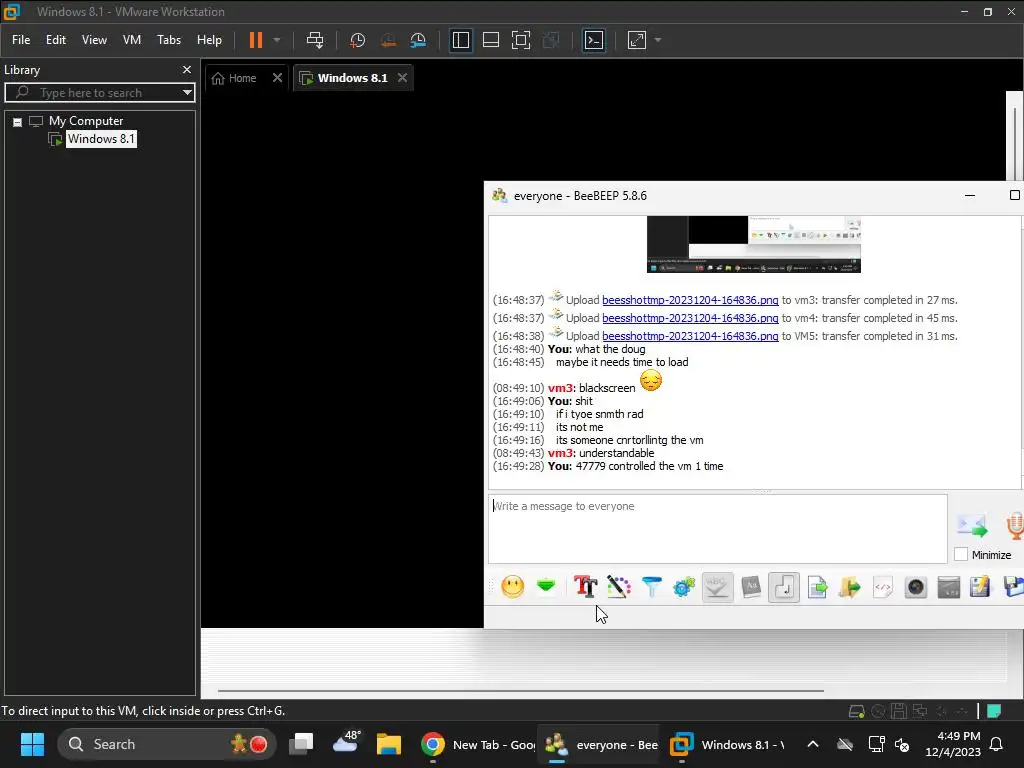Take a VM snapshot with the clock icon
Screen dimensions: 1024x768
[357, 40]
